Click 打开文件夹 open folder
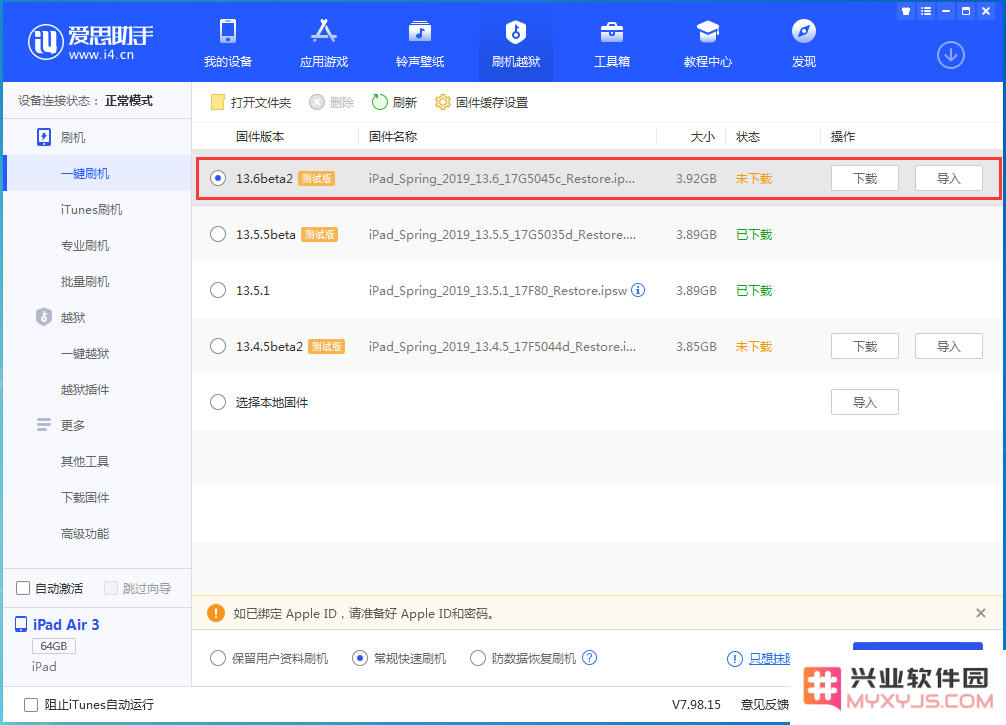This screenshot has width=1006, height=725. (x=251, y=103)
